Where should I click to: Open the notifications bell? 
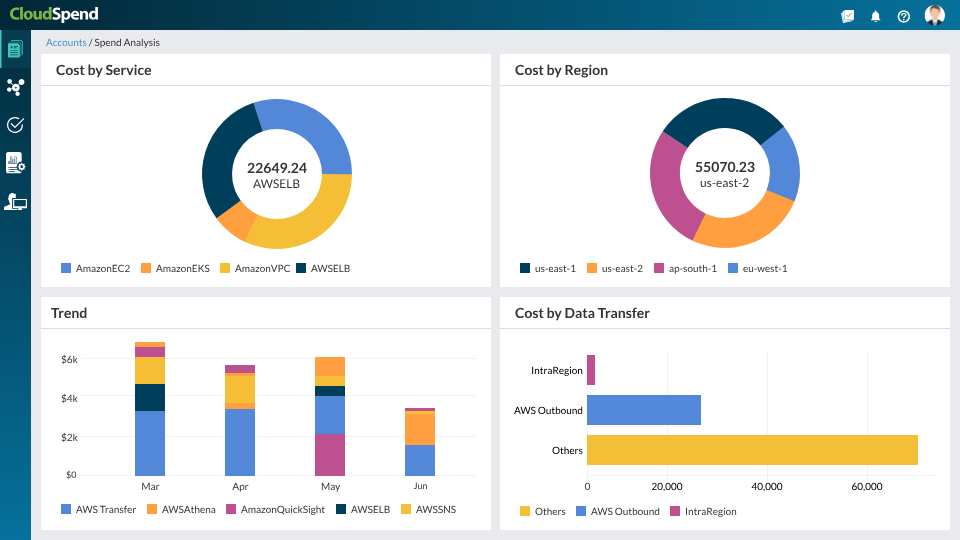click(876, 17)
